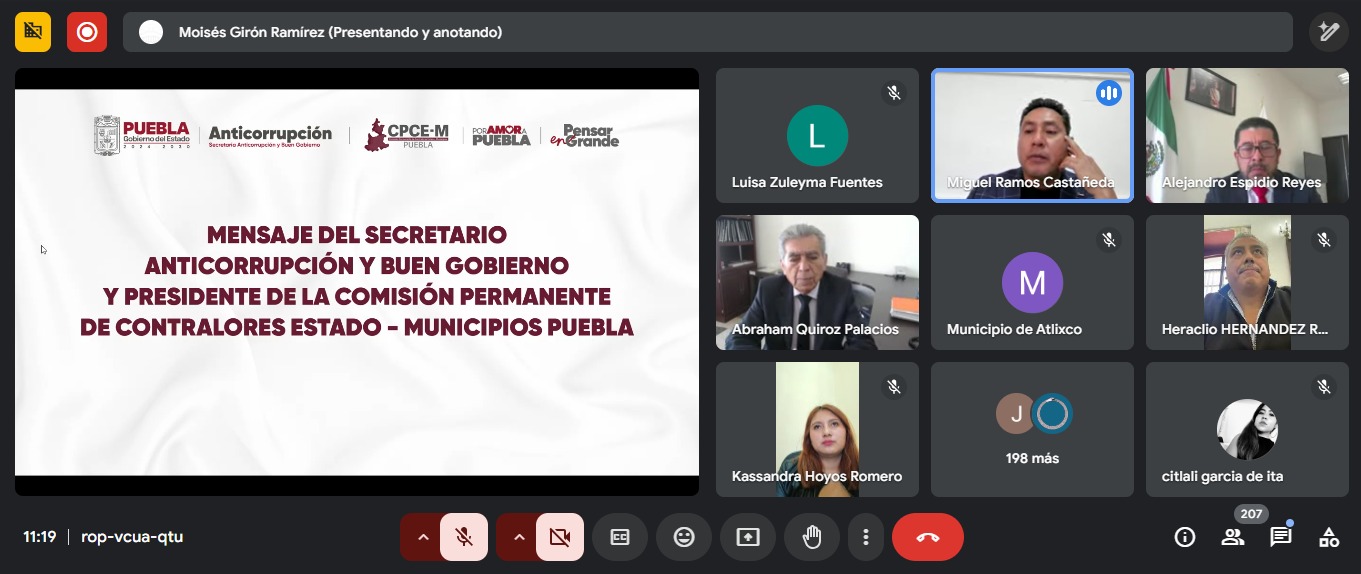The height and width of the screenshot is (574, 1361).
Task: Open meeting details info icon
Action: coord(1185,538)
